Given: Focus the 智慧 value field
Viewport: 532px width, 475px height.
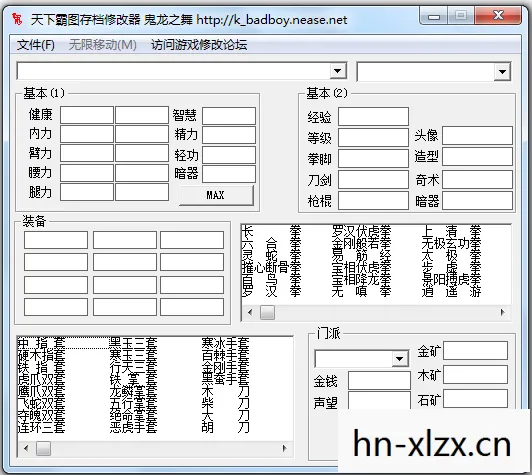Looking at the screenshot, I should 229,116.
